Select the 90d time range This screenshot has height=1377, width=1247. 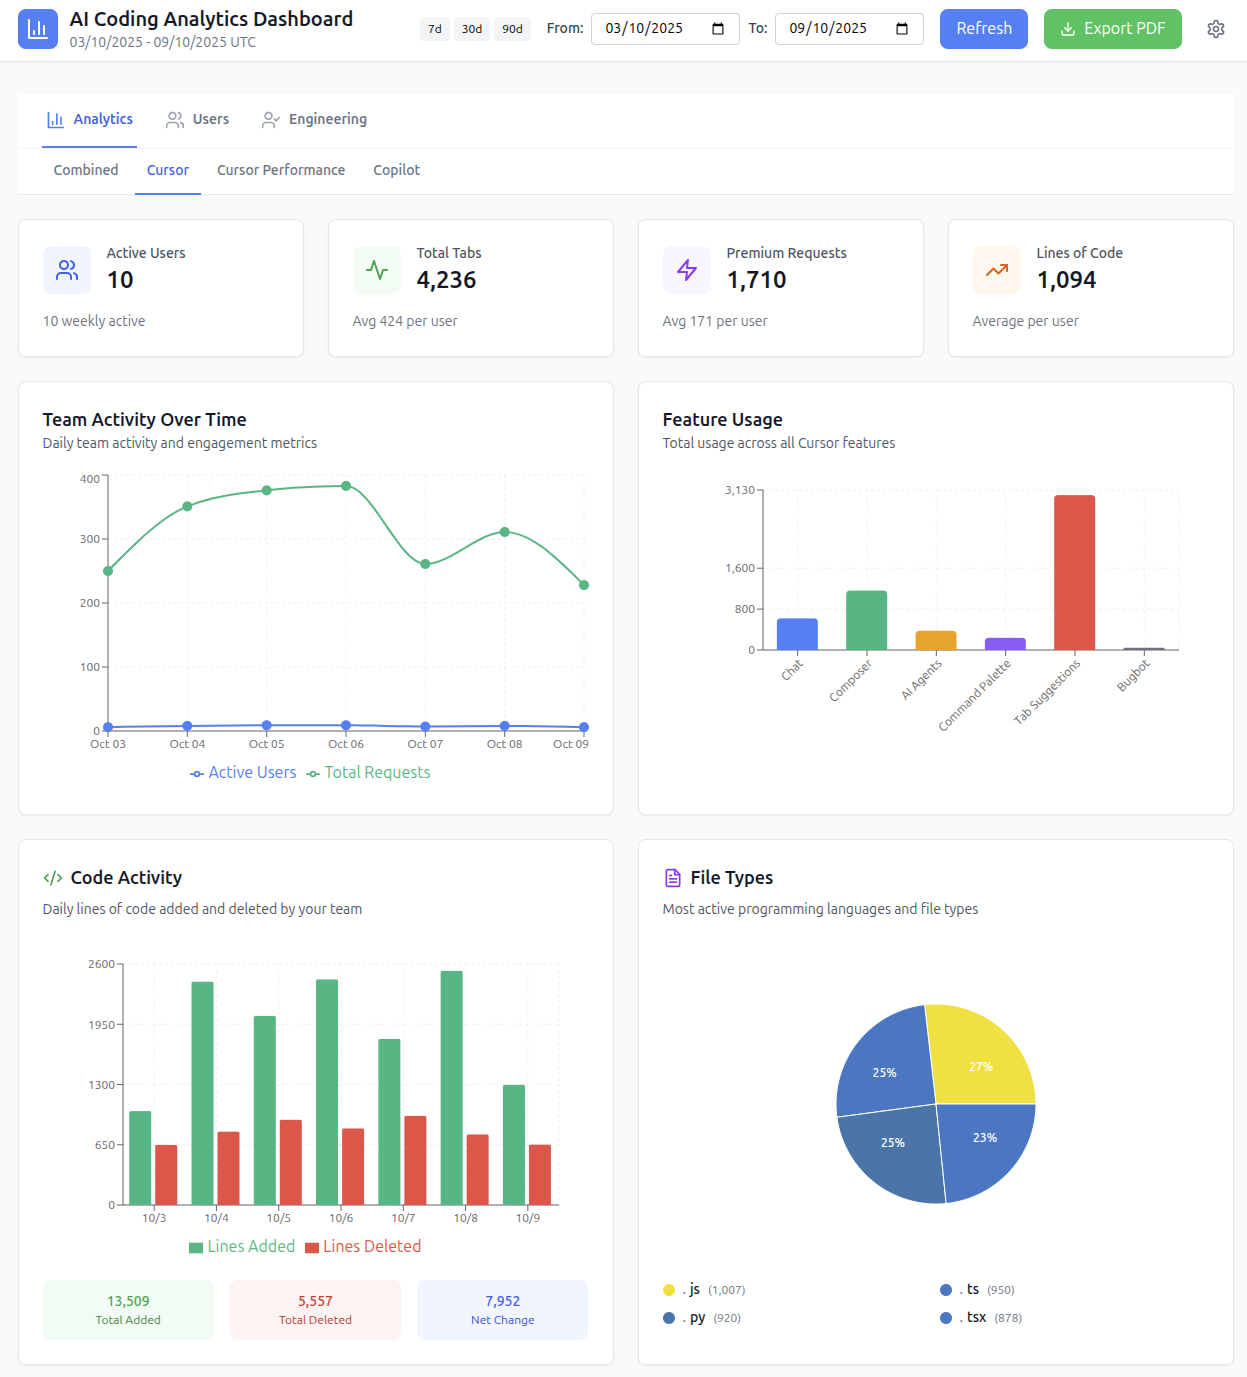click(x=512, y=29)
